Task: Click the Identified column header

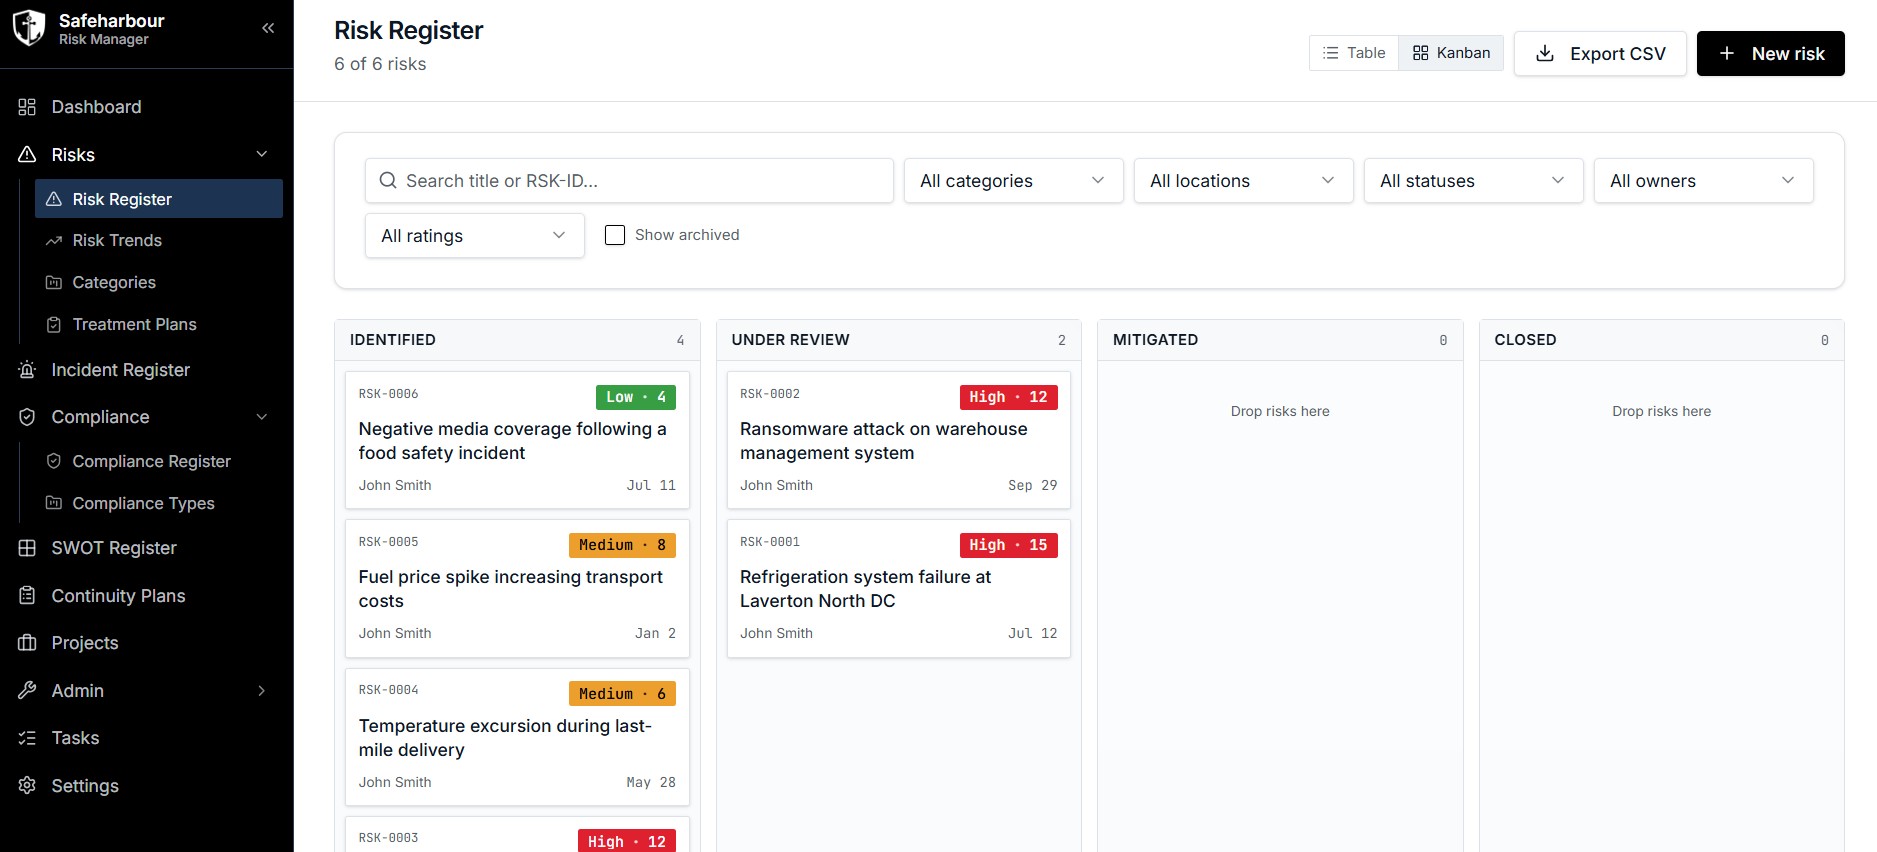Action: pyautogui.click(x=517, y=340)
